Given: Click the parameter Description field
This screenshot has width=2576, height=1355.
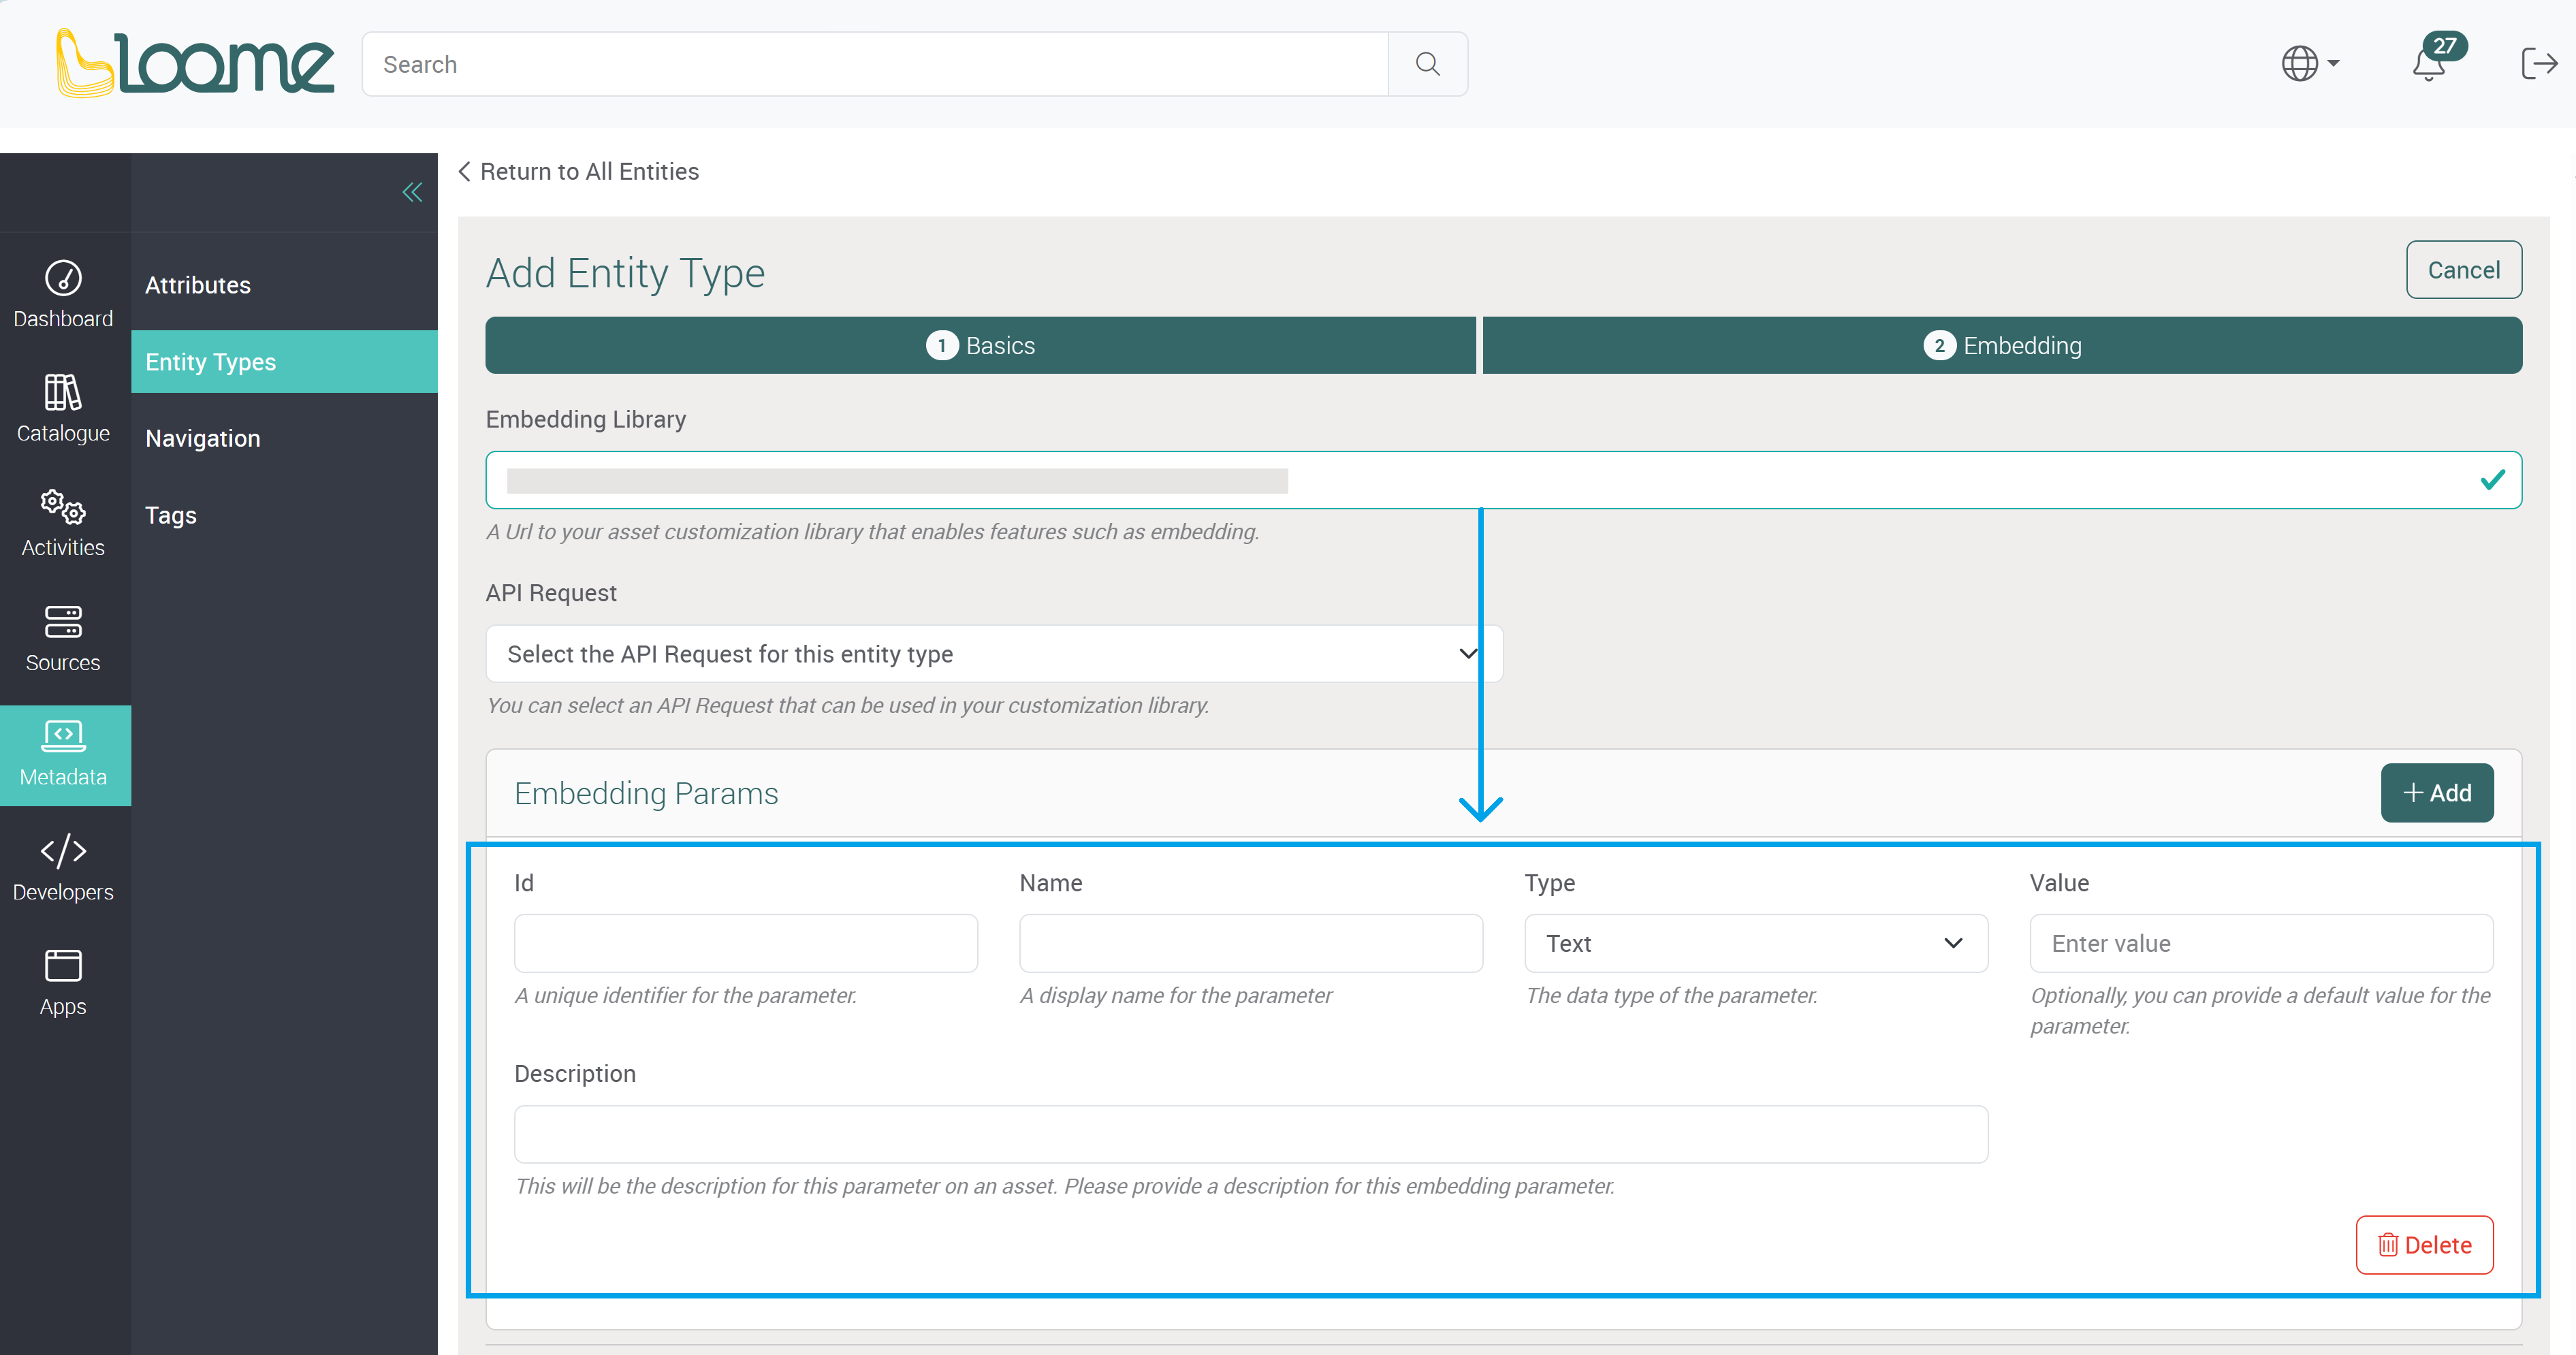Looking at the screenshot, I should click(1251, 1134).
